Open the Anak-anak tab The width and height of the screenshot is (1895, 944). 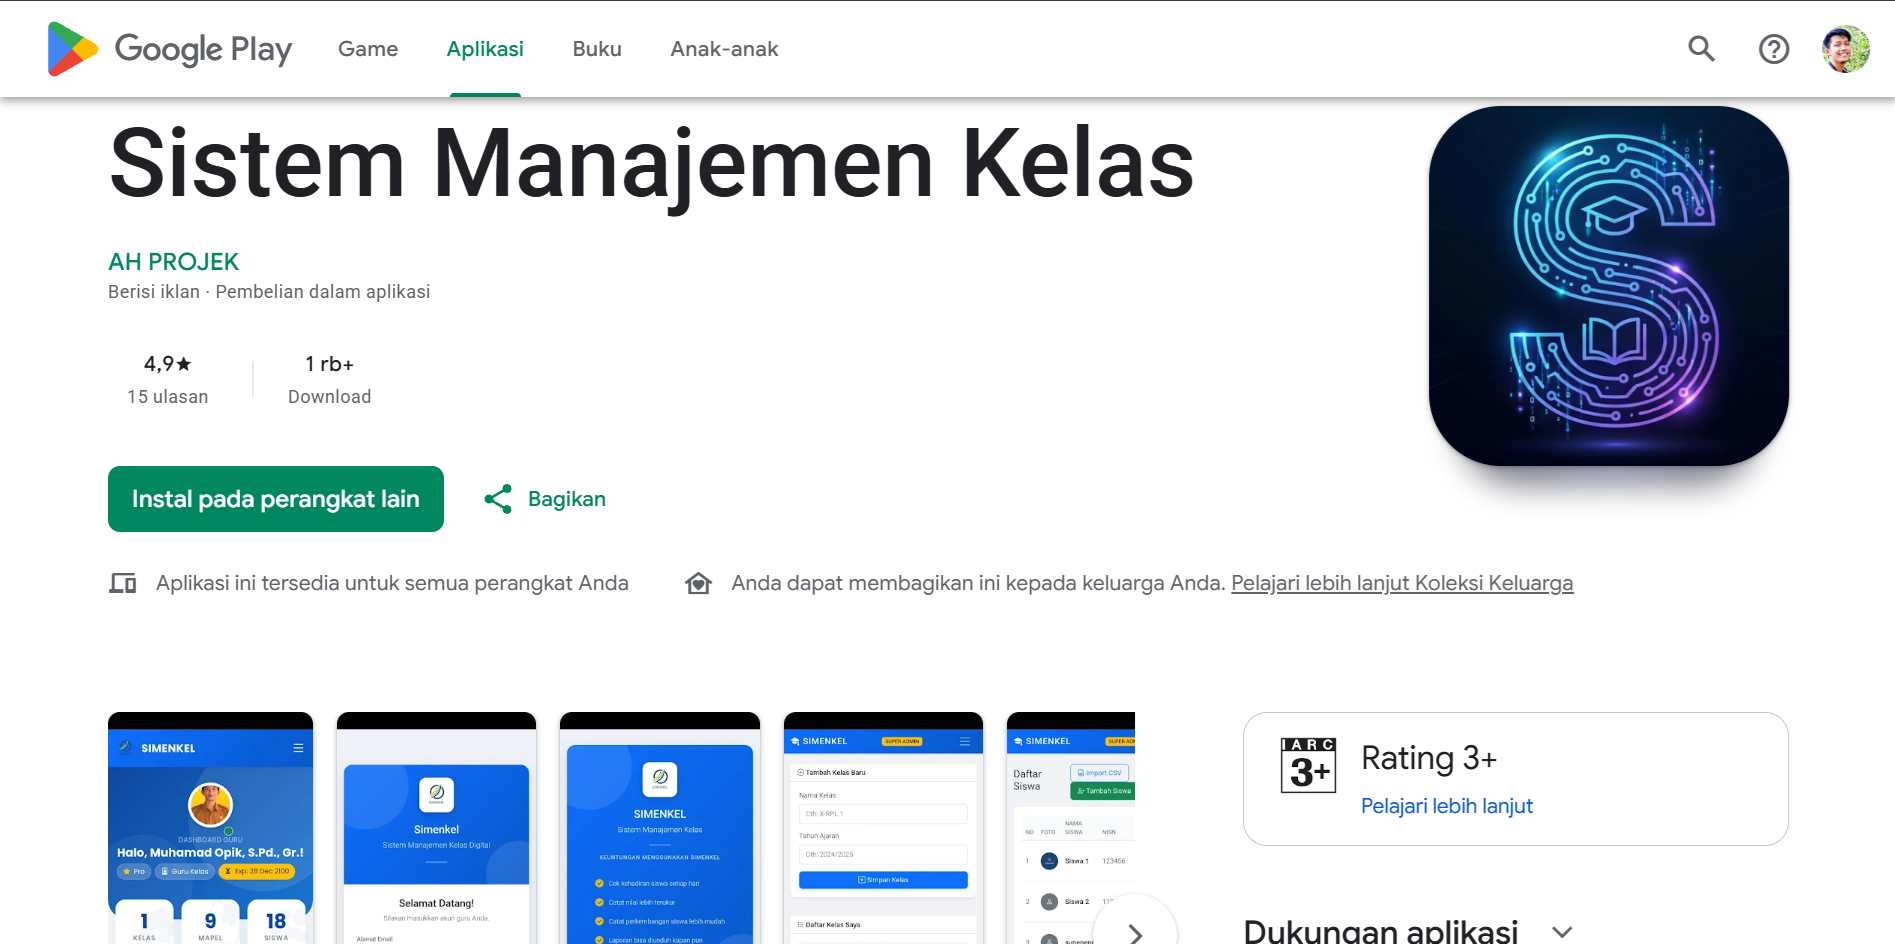tap(724, 49)
